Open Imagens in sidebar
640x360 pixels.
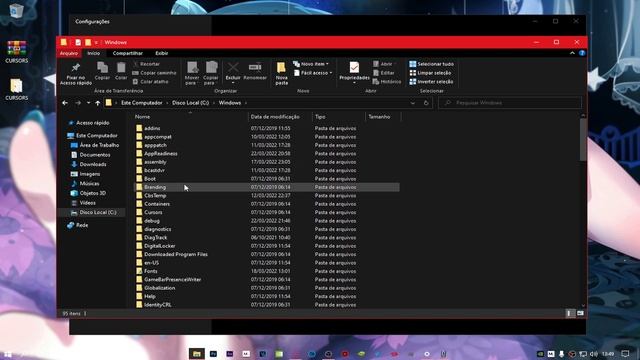coord(85,174)
